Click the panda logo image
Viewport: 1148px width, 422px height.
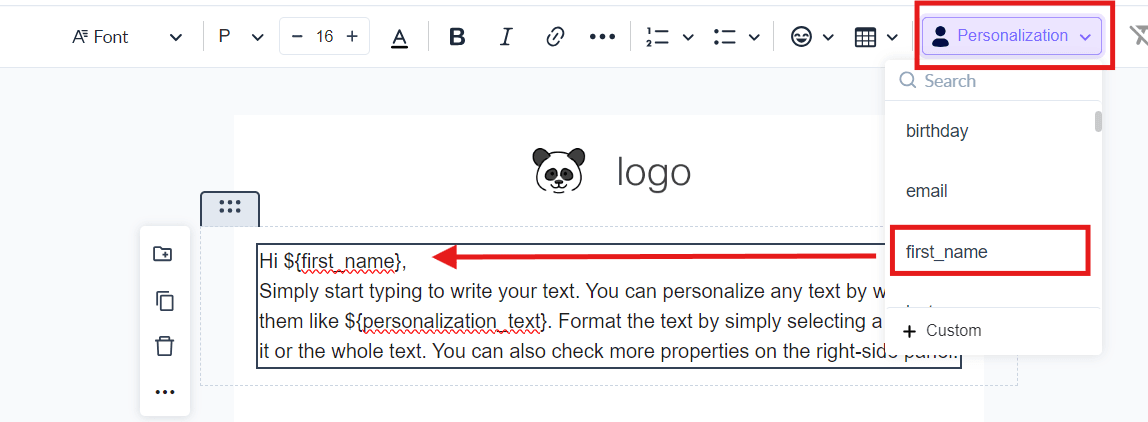pos(559,171)
